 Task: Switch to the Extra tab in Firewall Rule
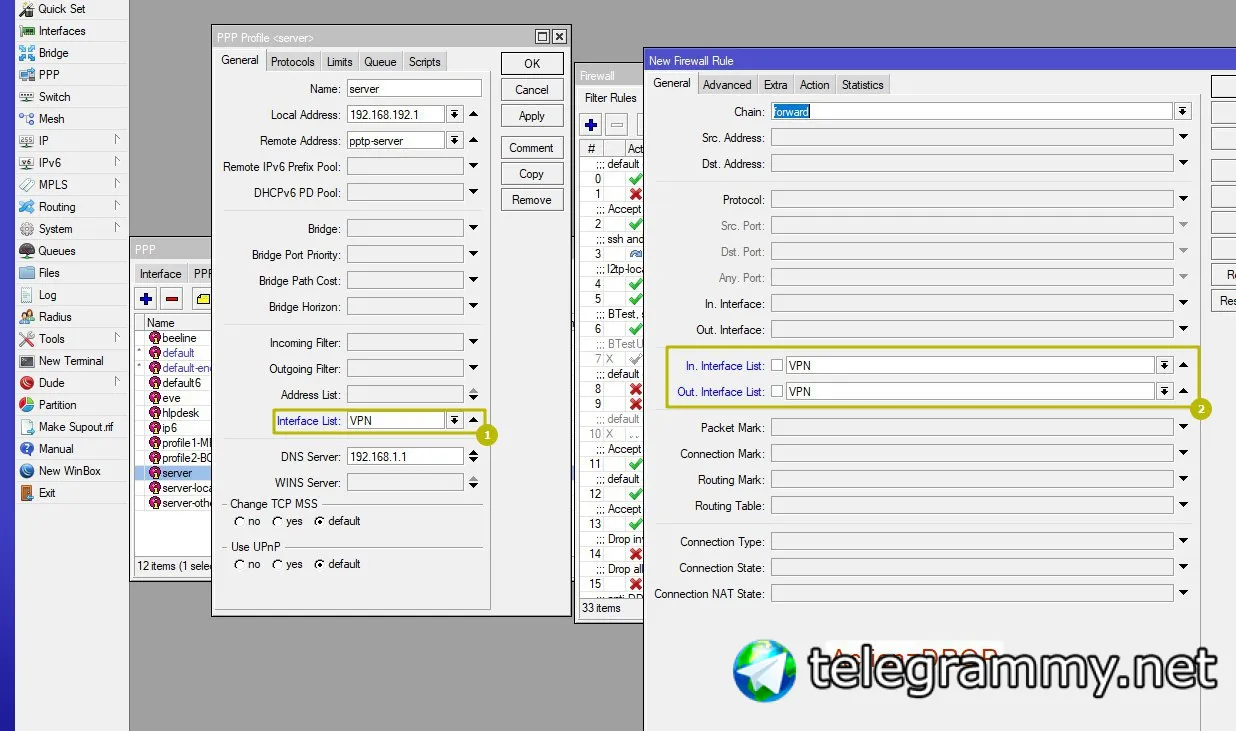[776, 85]
